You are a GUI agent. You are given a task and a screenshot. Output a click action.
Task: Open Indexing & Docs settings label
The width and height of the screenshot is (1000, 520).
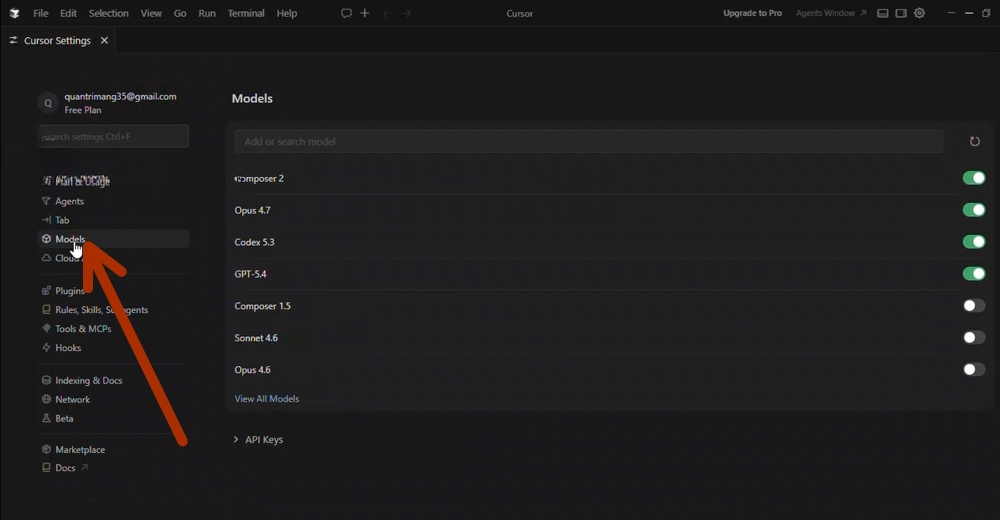coord(89,380)
